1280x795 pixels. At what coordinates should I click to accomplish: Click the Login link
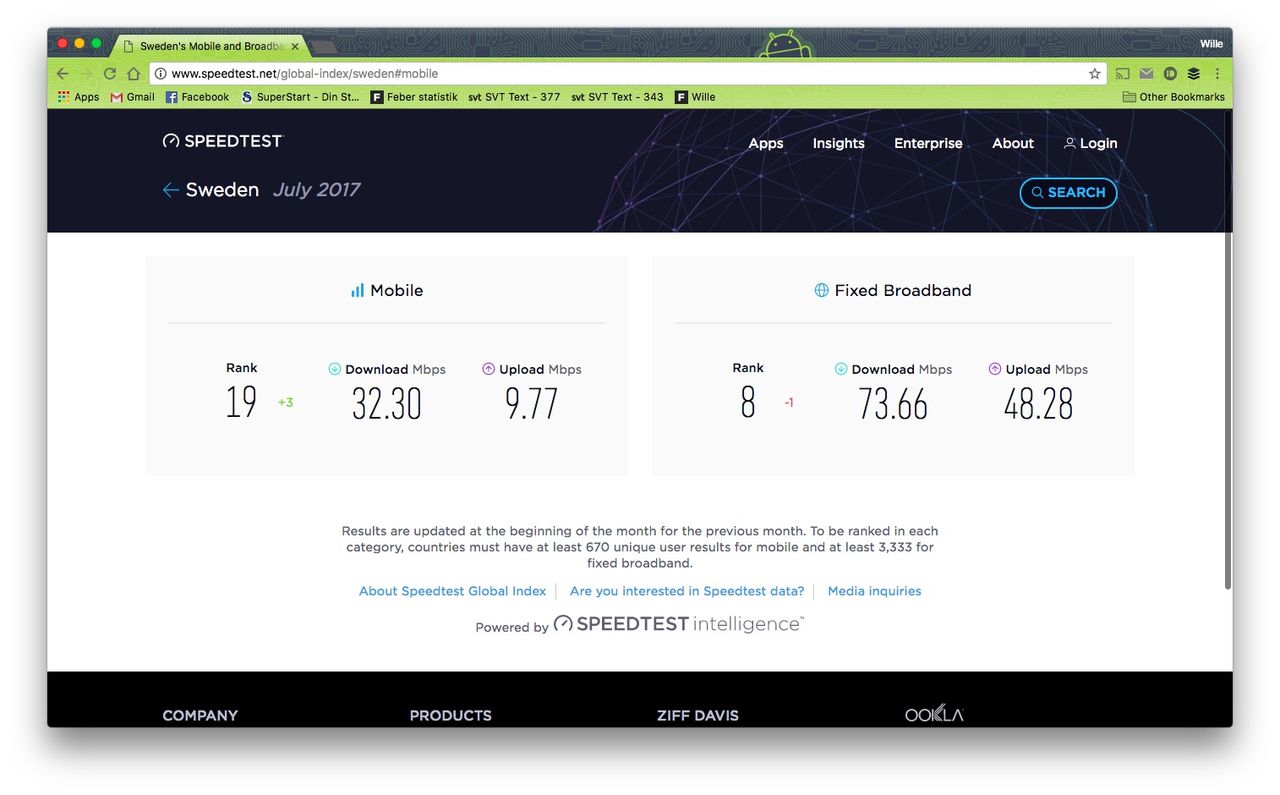point(1090,143)
